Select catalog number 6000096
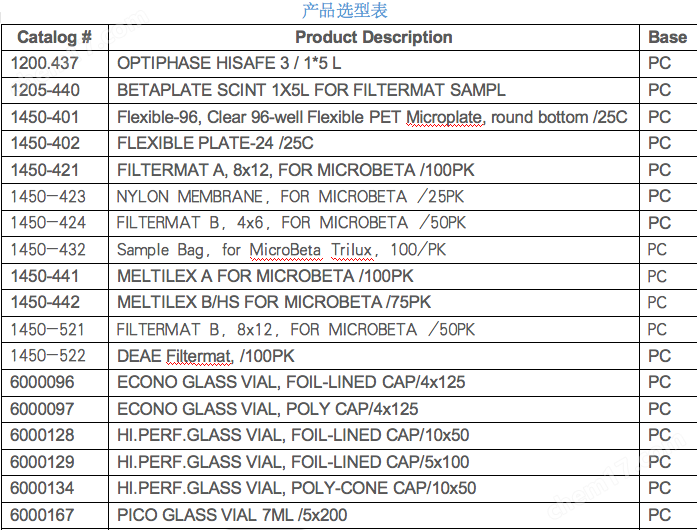 [x=42, y=382]
